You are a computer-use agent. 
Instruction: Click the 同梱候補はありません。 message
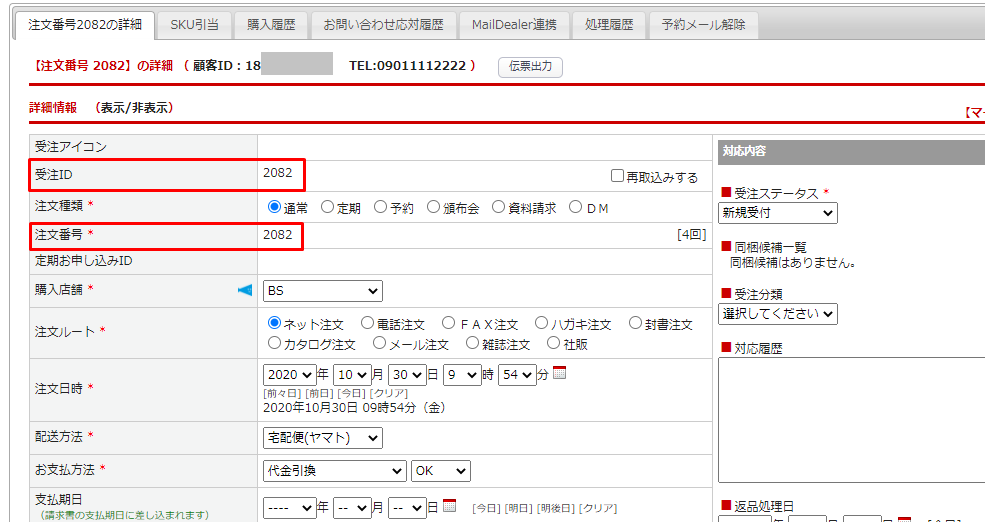point(793,263)
